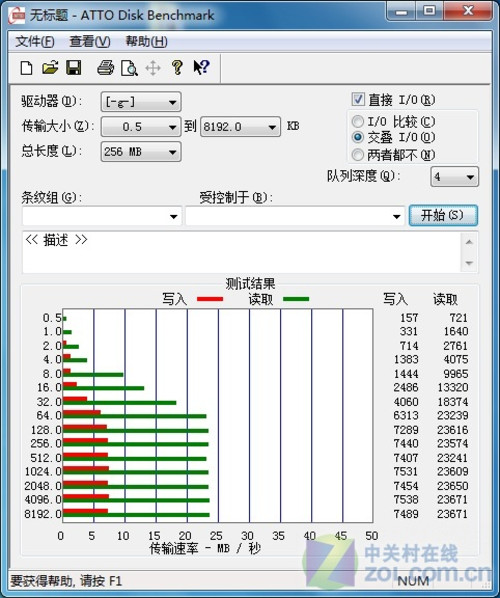
Task: Click write value 157
Action: coord(409,318)
